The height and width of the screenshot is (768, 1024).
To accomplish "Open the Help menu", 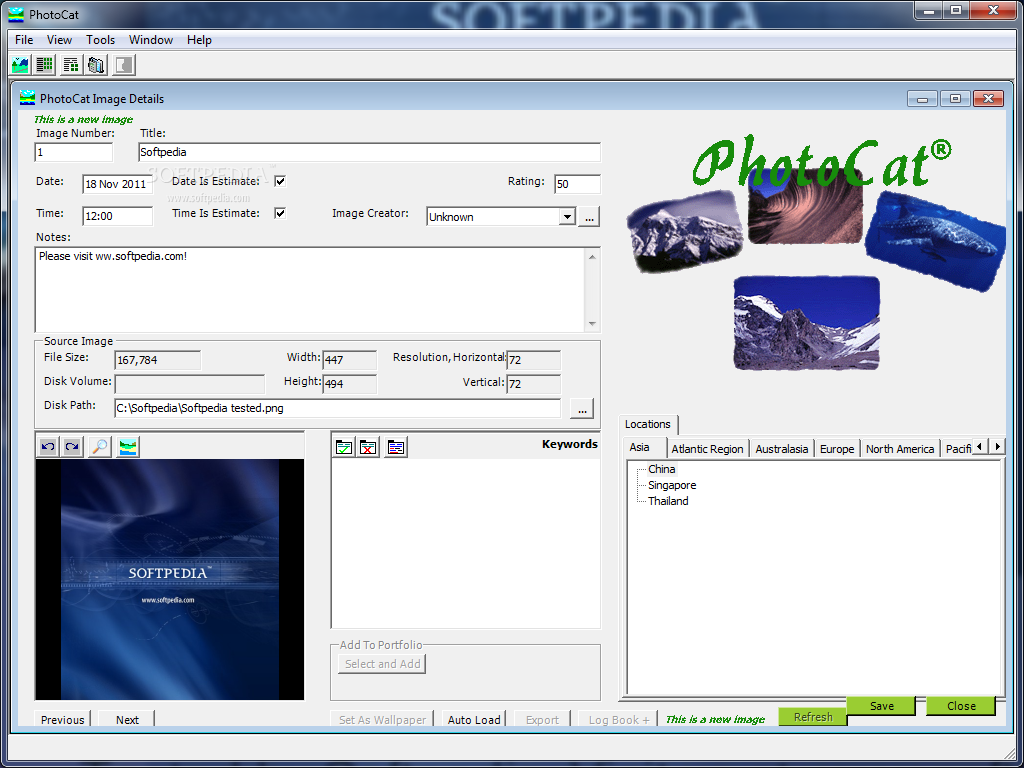I will 199,40.
